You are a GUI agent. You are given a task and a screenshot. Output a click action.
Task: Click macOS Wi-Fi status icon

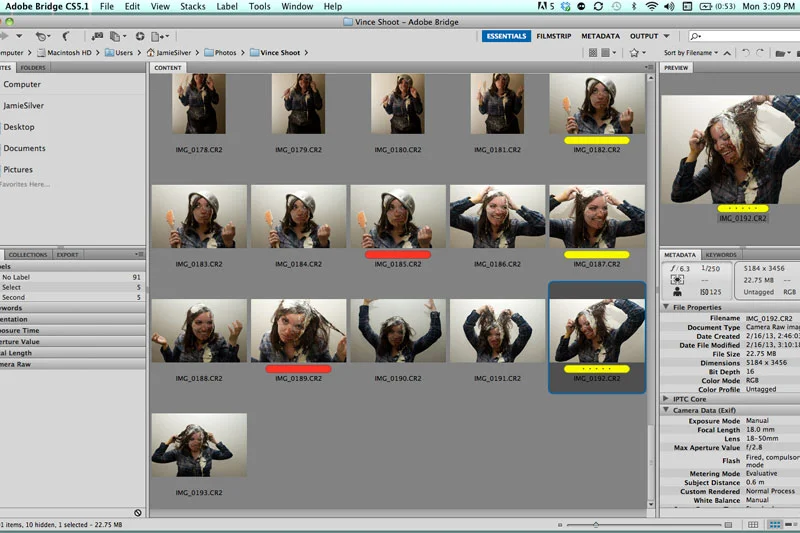(x=652, y=7)
